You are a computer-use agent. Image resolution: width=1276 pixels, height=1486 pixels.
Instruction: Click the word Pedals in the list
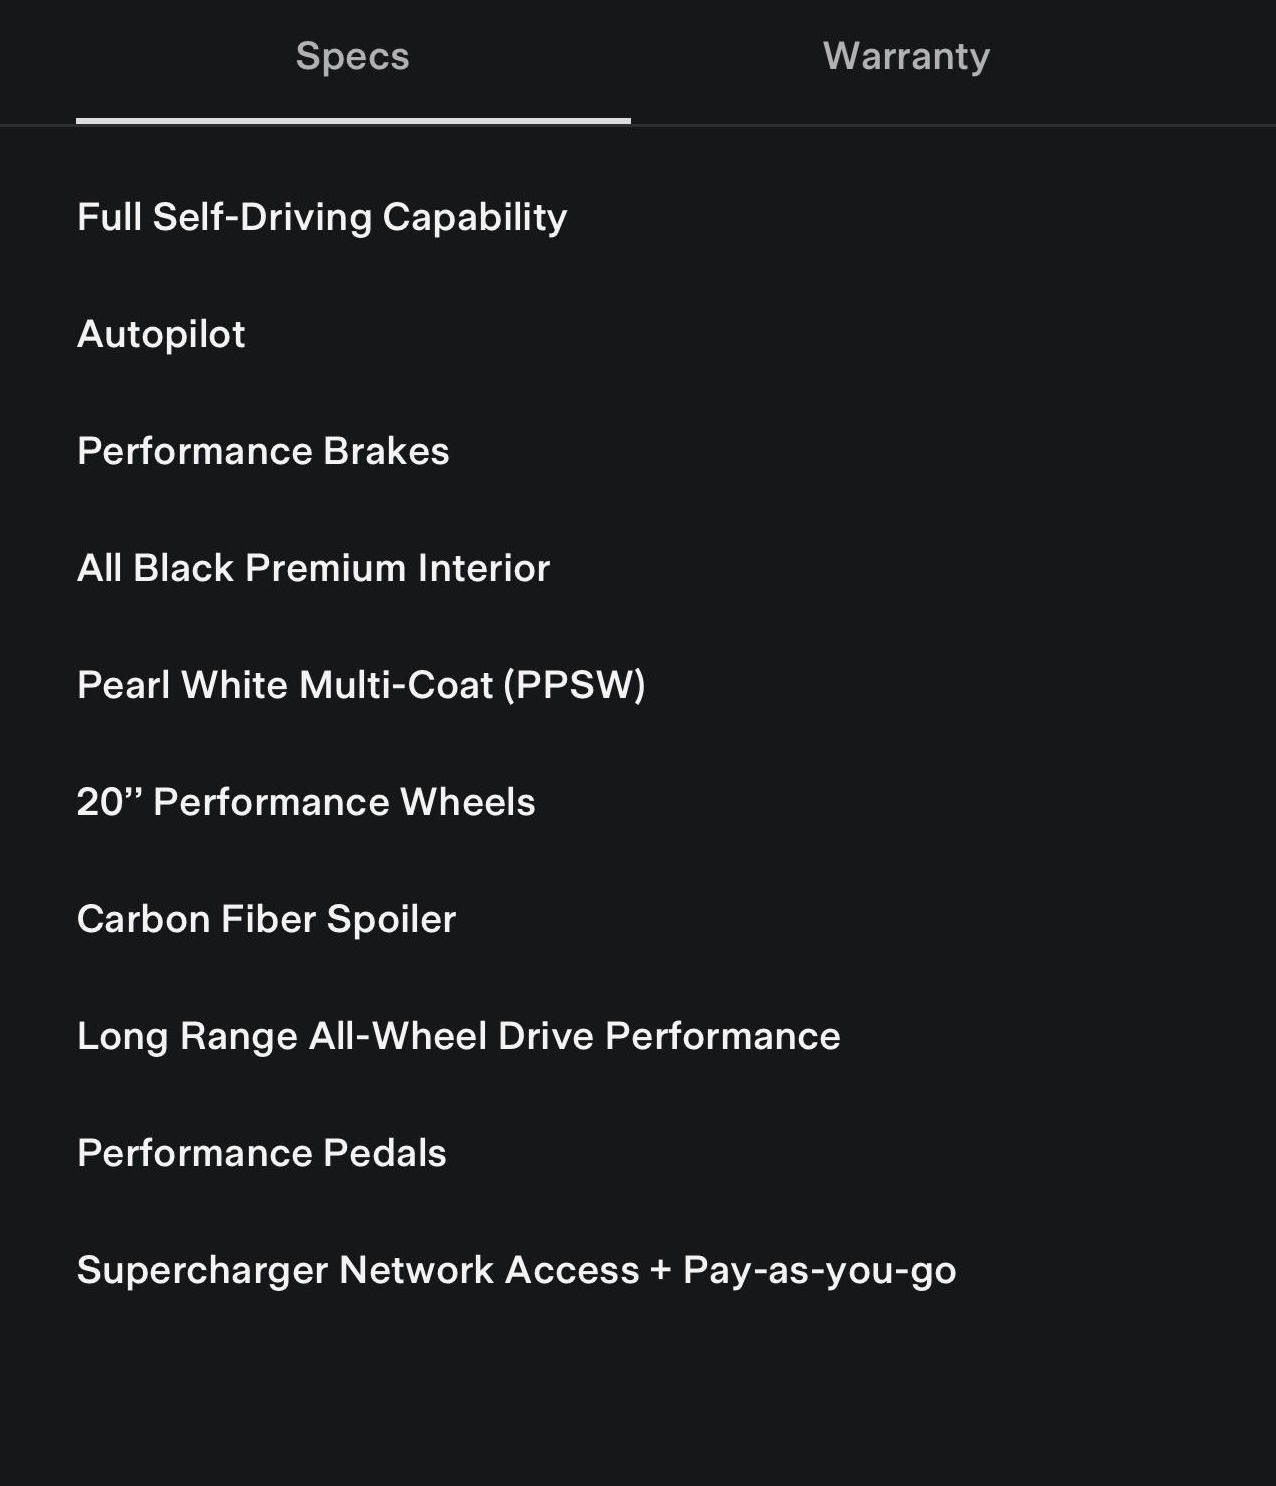click(385, 1153)
